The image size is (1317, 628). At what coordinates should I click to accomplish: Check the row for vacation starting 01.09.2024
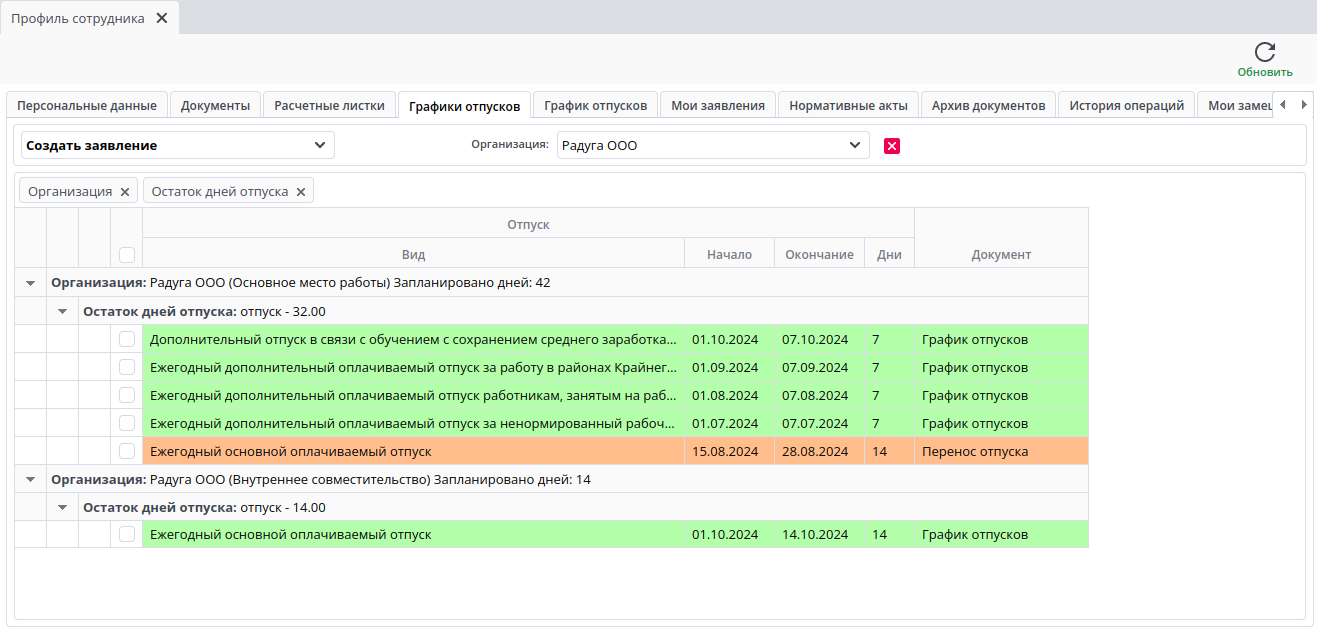[x=127, y=367]
